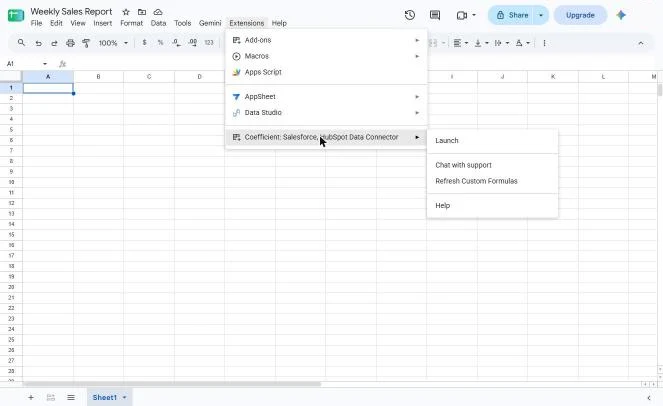
Task: Click the Upgrade button
Action: tap(580, 15)
